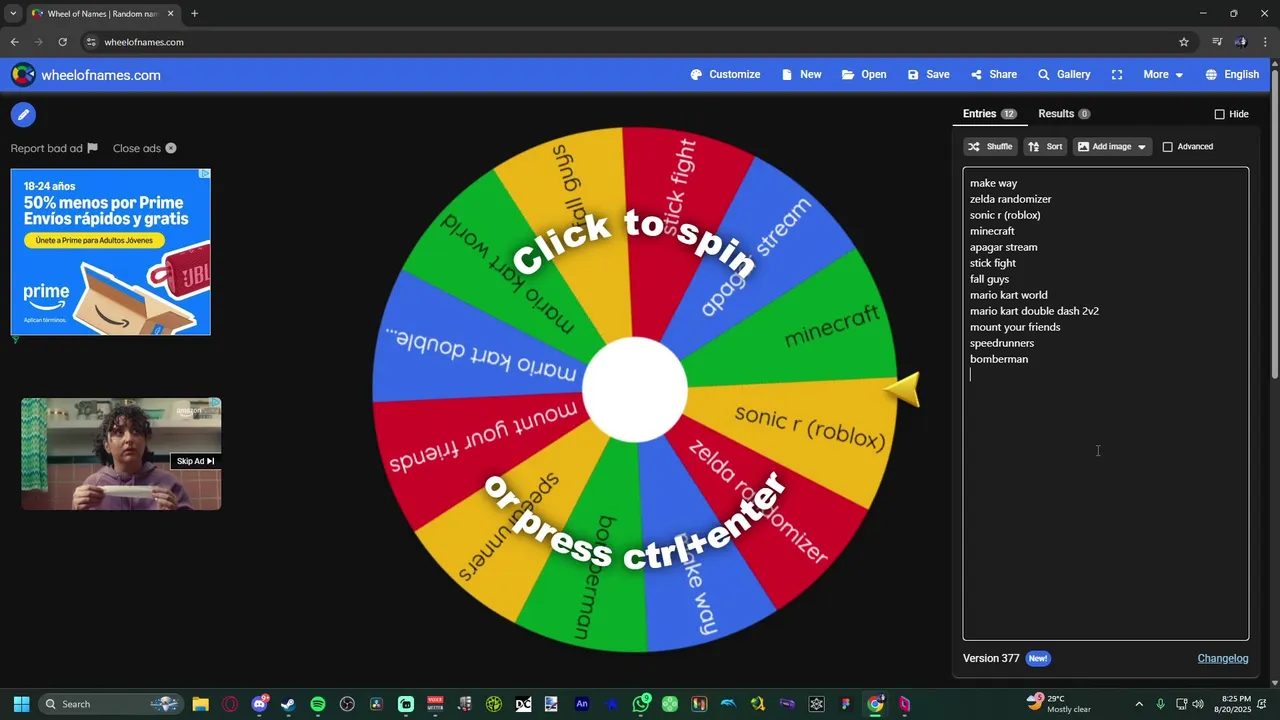1280x720 pixels.
Task: Open the Changelog link
Action: click(1223, 658)
